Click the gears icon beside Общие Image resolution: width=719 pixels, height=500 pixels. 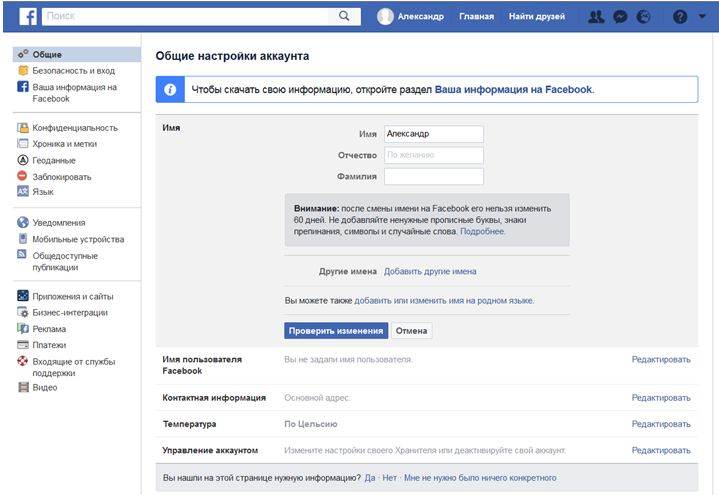click(23, 54)
